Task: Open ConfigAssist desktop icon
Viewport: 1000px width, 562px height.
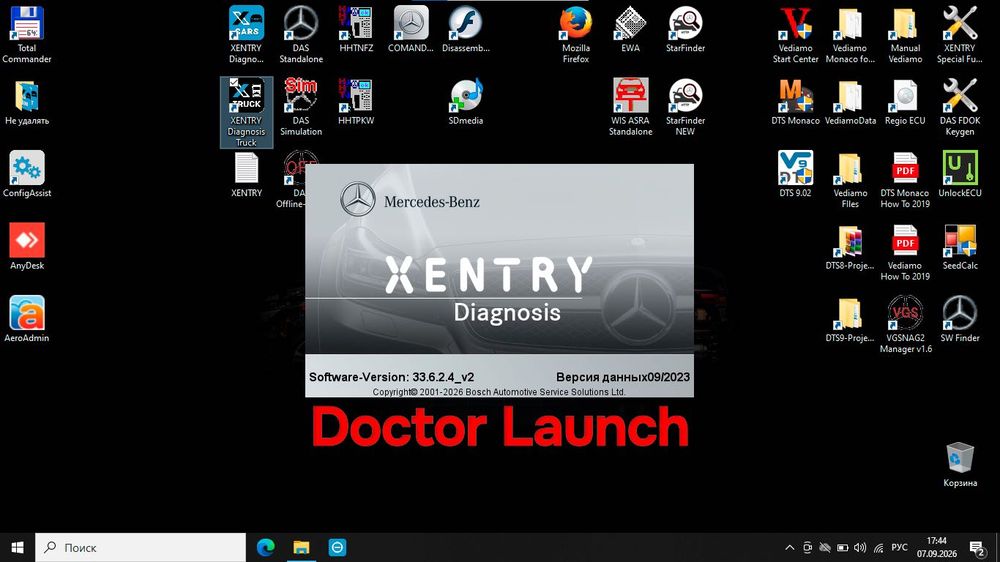Action: [27, 174]
